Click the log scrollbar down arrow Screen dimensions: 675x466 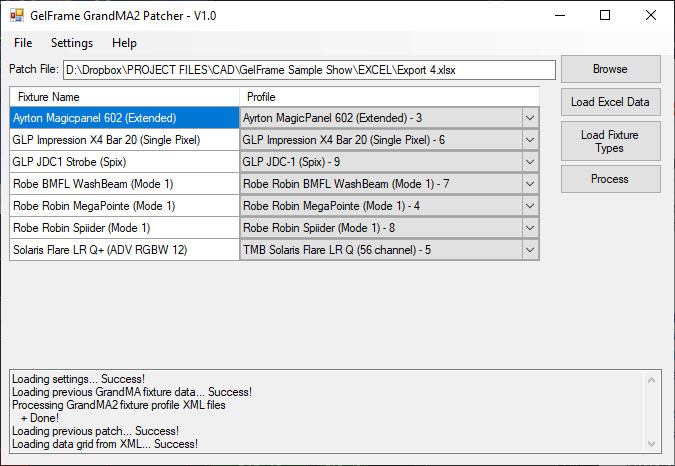click(x=651, y=444)
